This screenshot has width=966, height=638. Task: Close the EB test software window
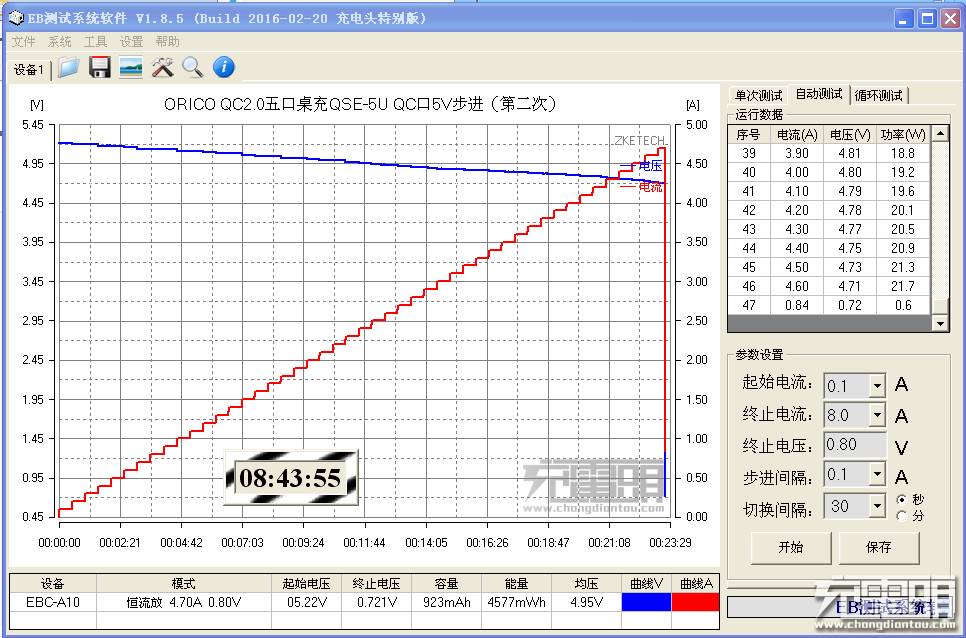click(x=950, y=18)
